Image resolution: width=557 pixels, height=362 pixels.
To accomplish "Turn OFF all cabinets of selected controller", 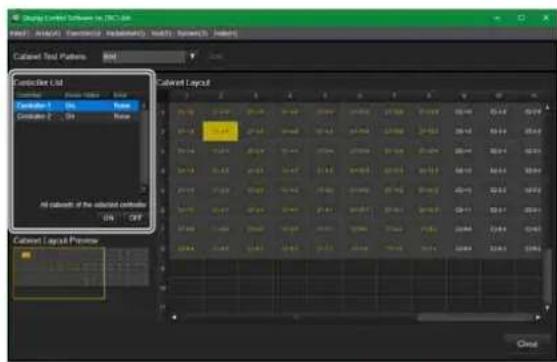I will click(135, 218).
